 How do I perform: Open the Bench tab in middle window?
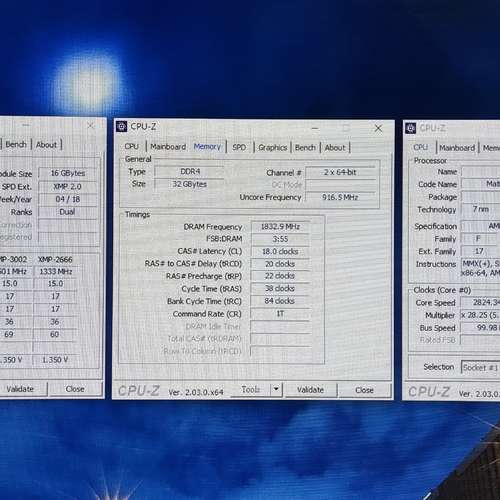[305, 148]
